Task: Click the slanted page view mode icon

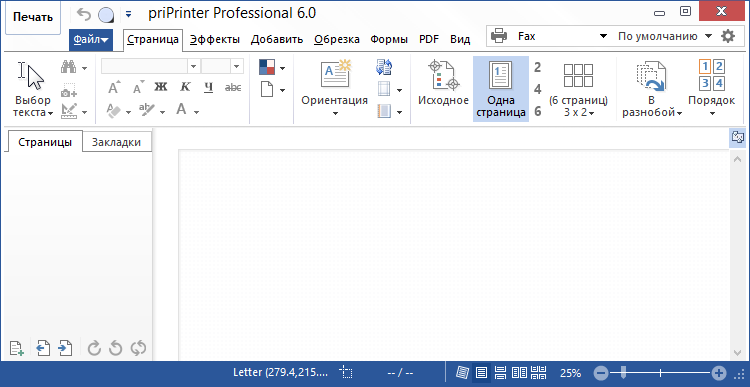Action: [x=462, y=373]
